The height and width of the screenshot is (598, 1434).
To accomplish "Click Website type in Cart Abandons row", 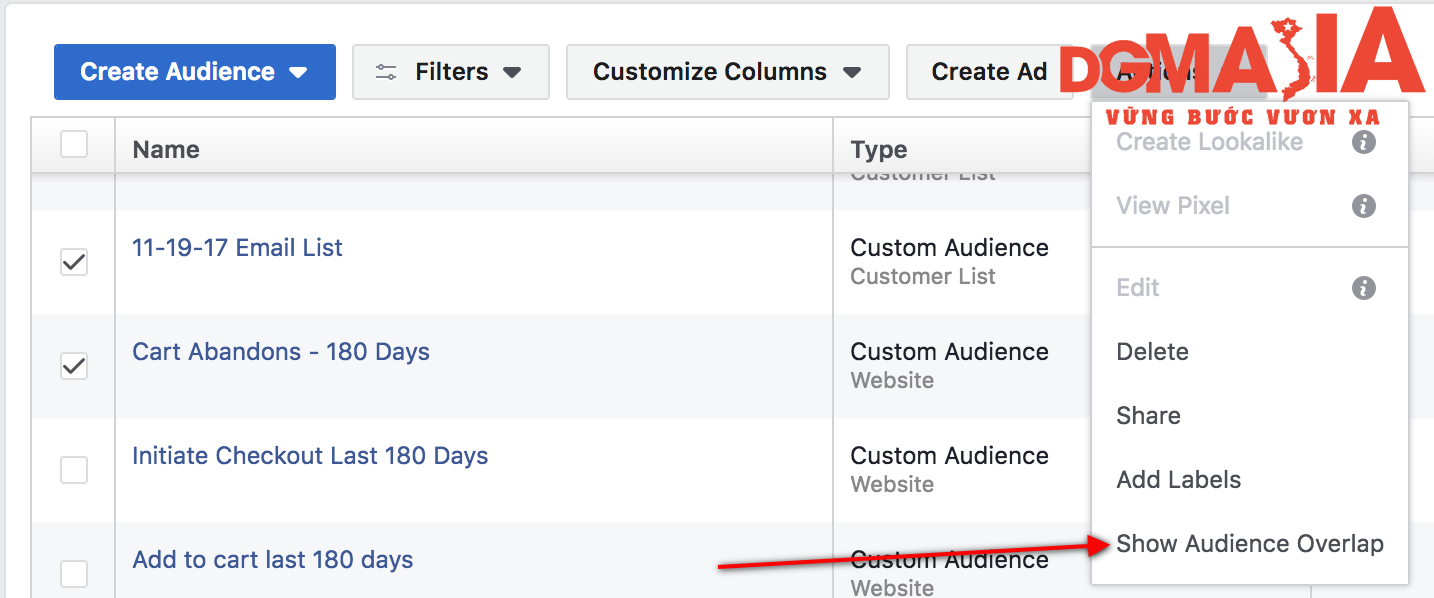I will (892, 380).
